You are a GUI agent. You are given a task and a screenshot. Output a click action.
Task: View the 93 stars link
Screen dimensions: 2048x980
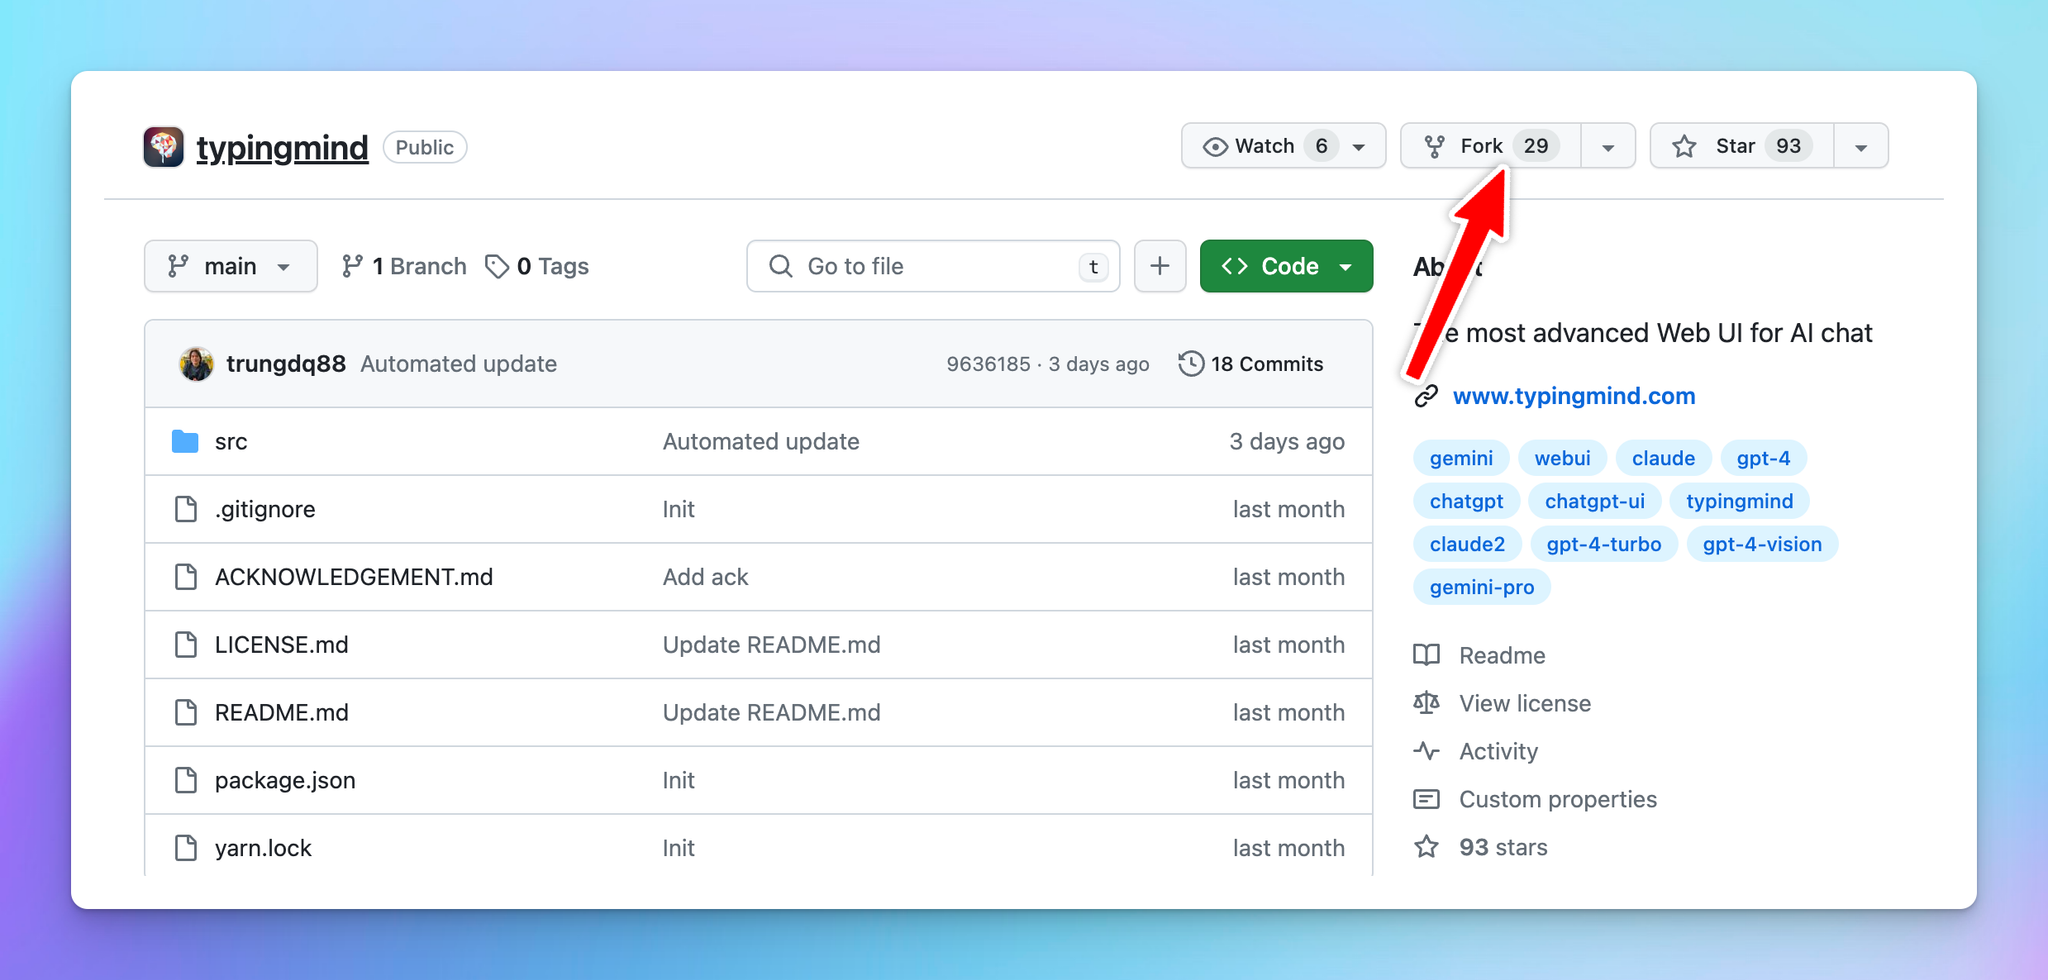tap(1503, 847)
